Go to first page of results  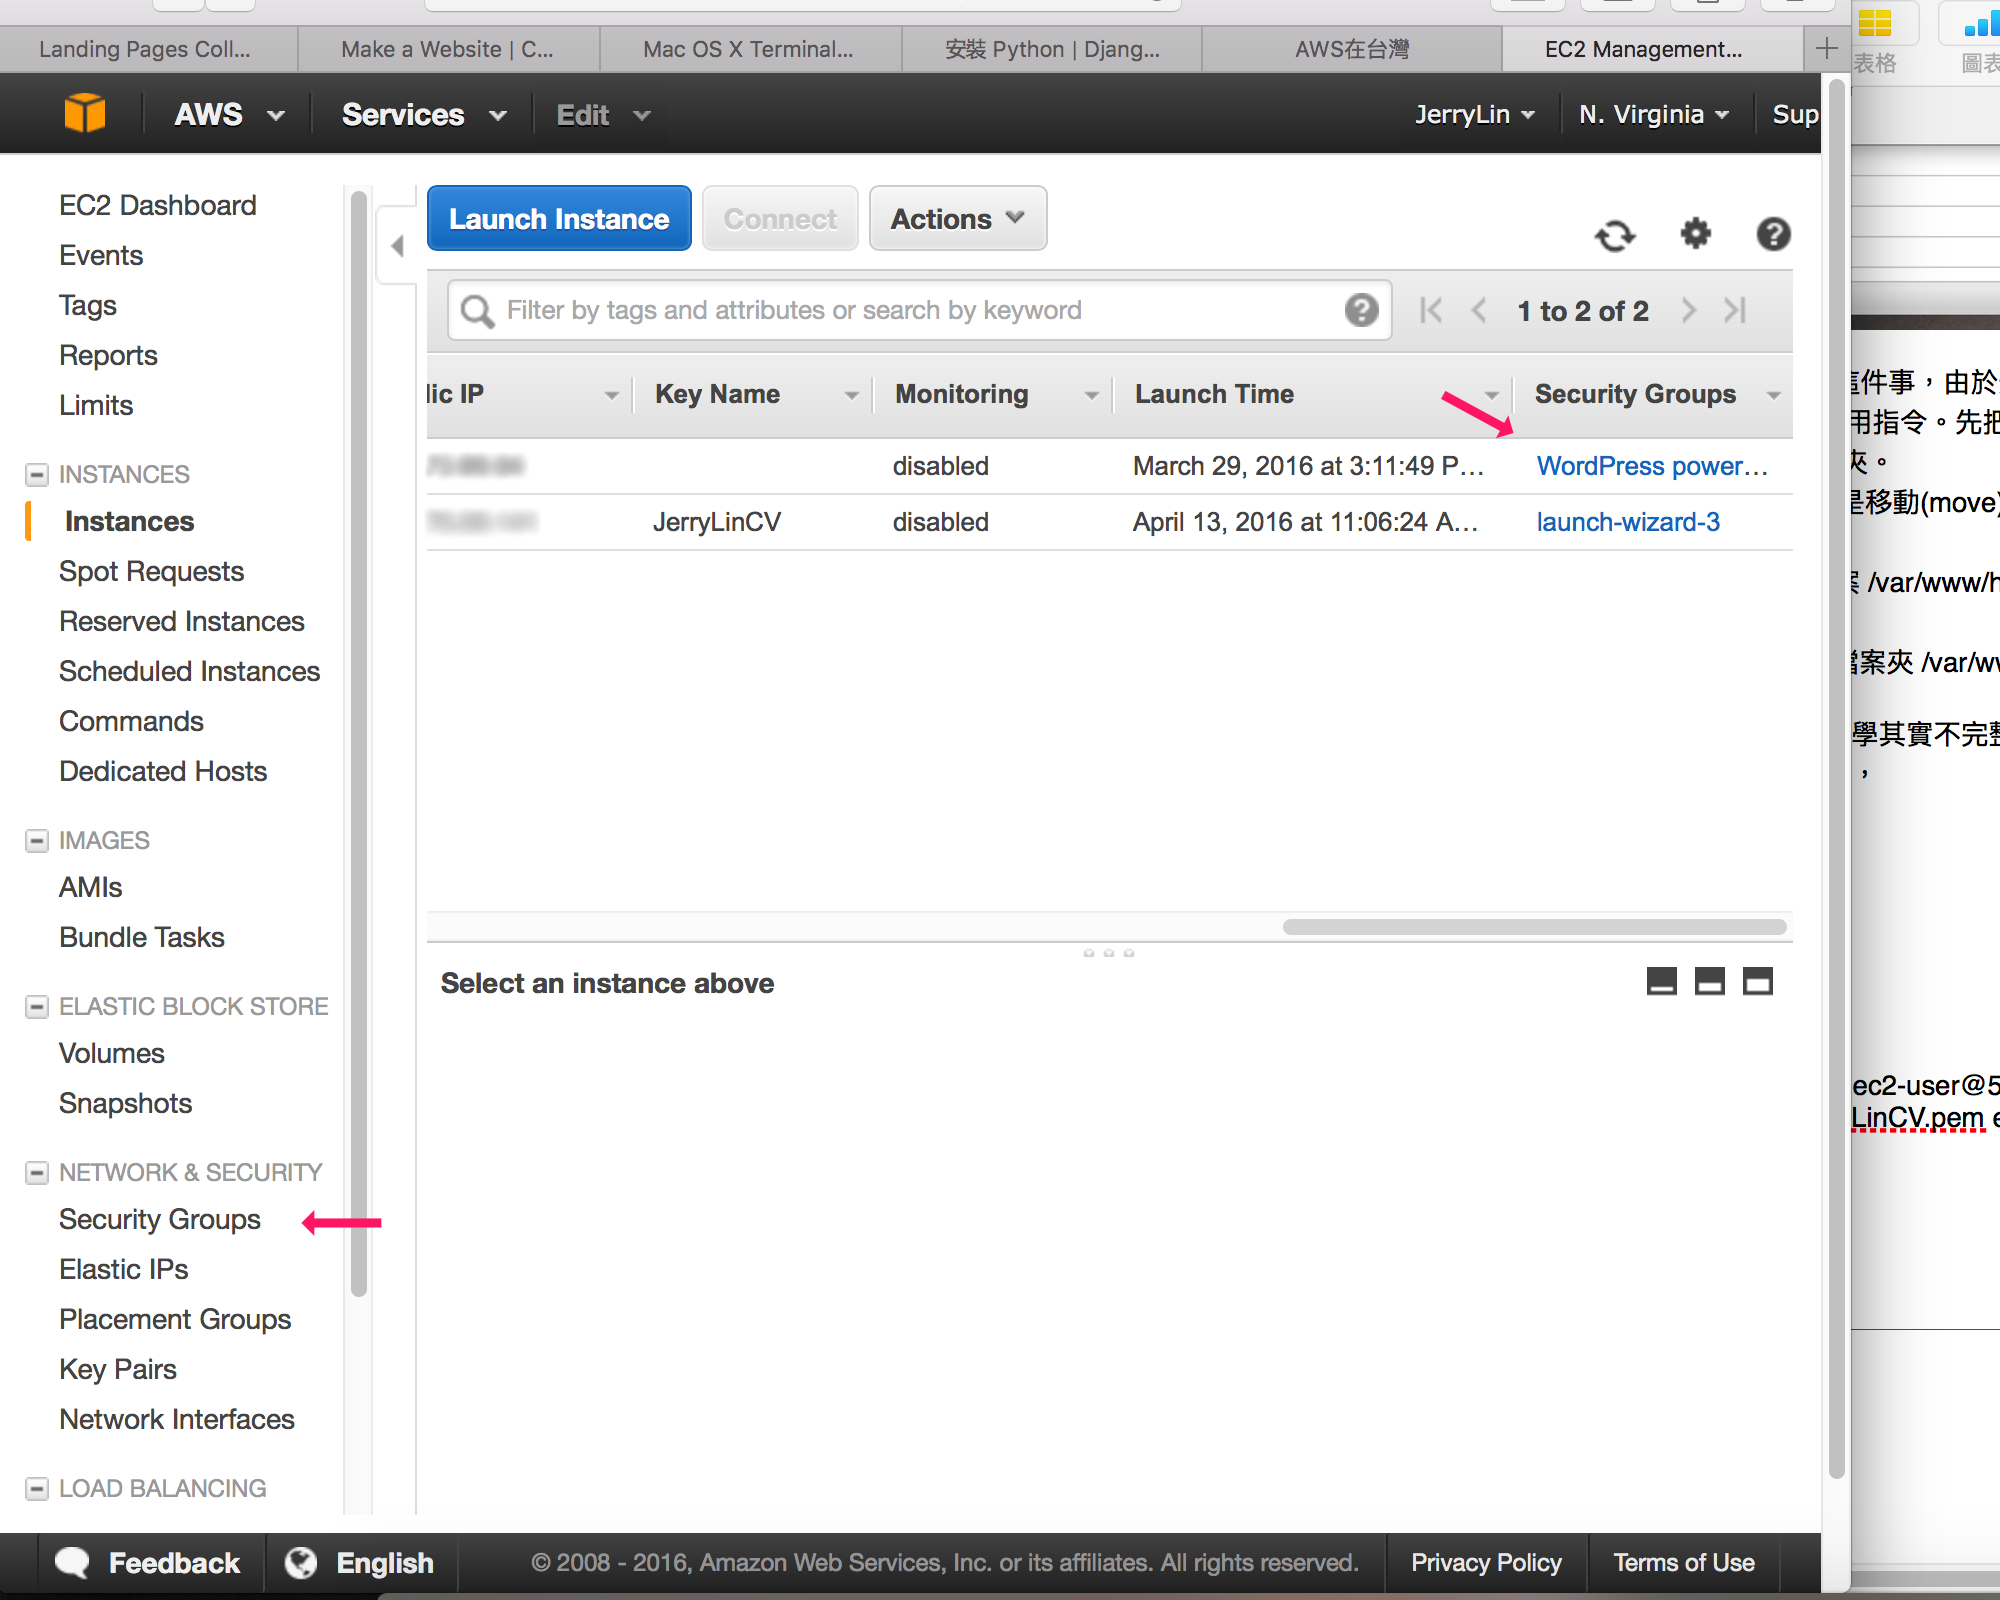[1431, 310]
